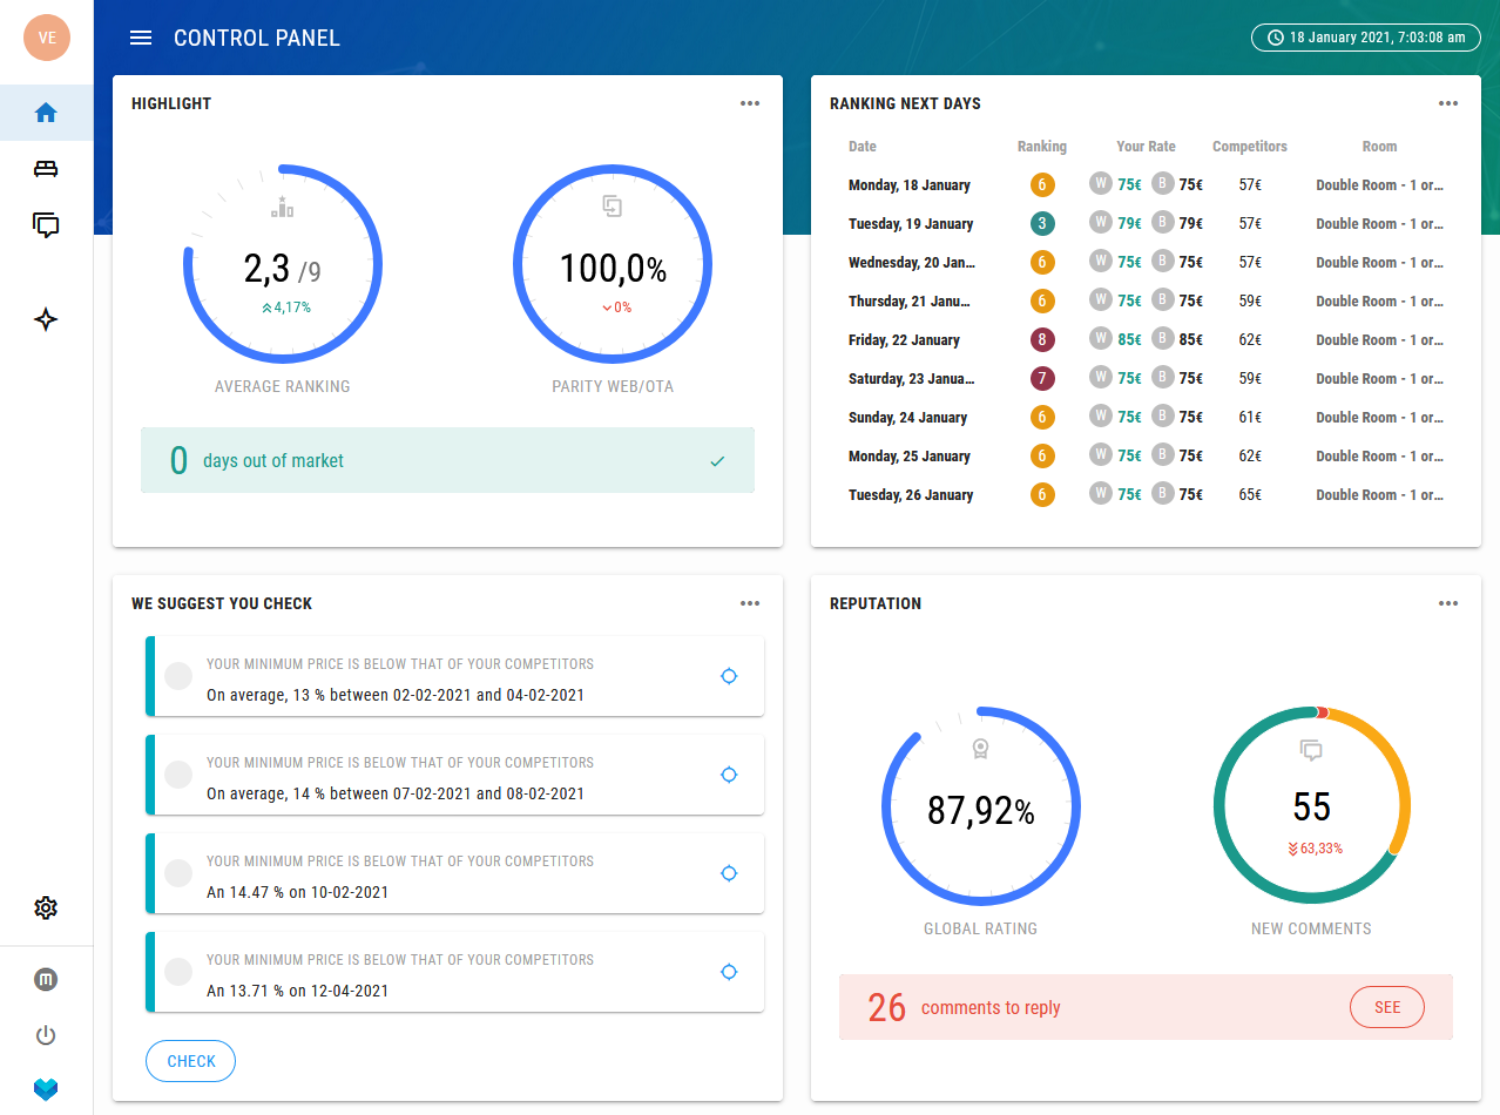Click the 26 comments to reply banner
The height and width of the screenshot is (1115, 1500).
coord(1146,1007)
